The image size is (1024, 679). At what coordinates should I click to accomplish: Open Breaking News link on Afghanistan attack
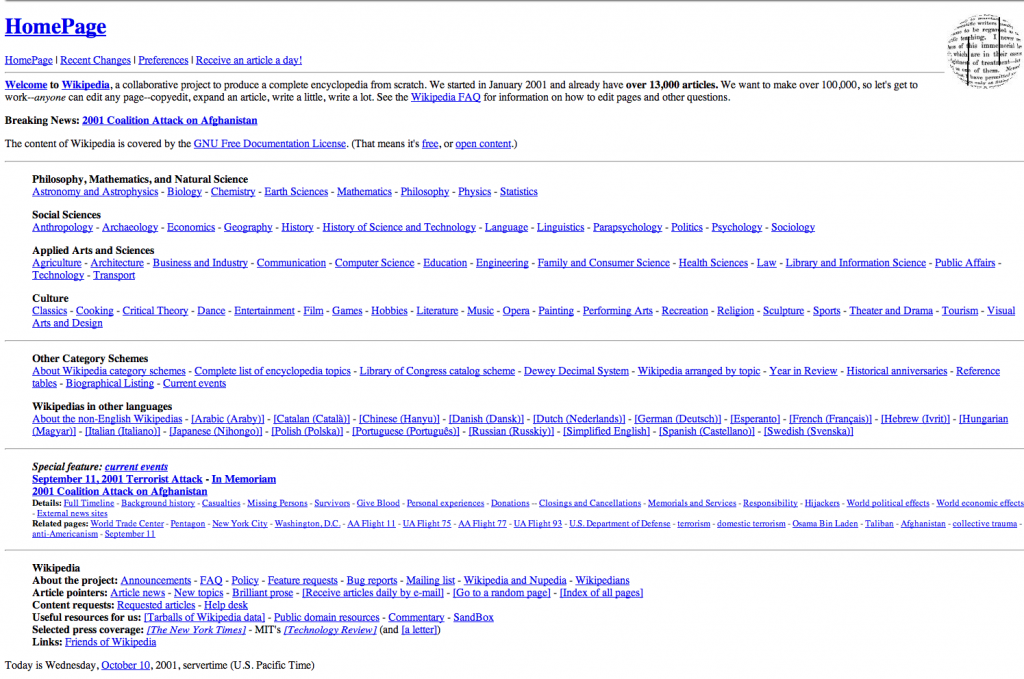(170, 120)
